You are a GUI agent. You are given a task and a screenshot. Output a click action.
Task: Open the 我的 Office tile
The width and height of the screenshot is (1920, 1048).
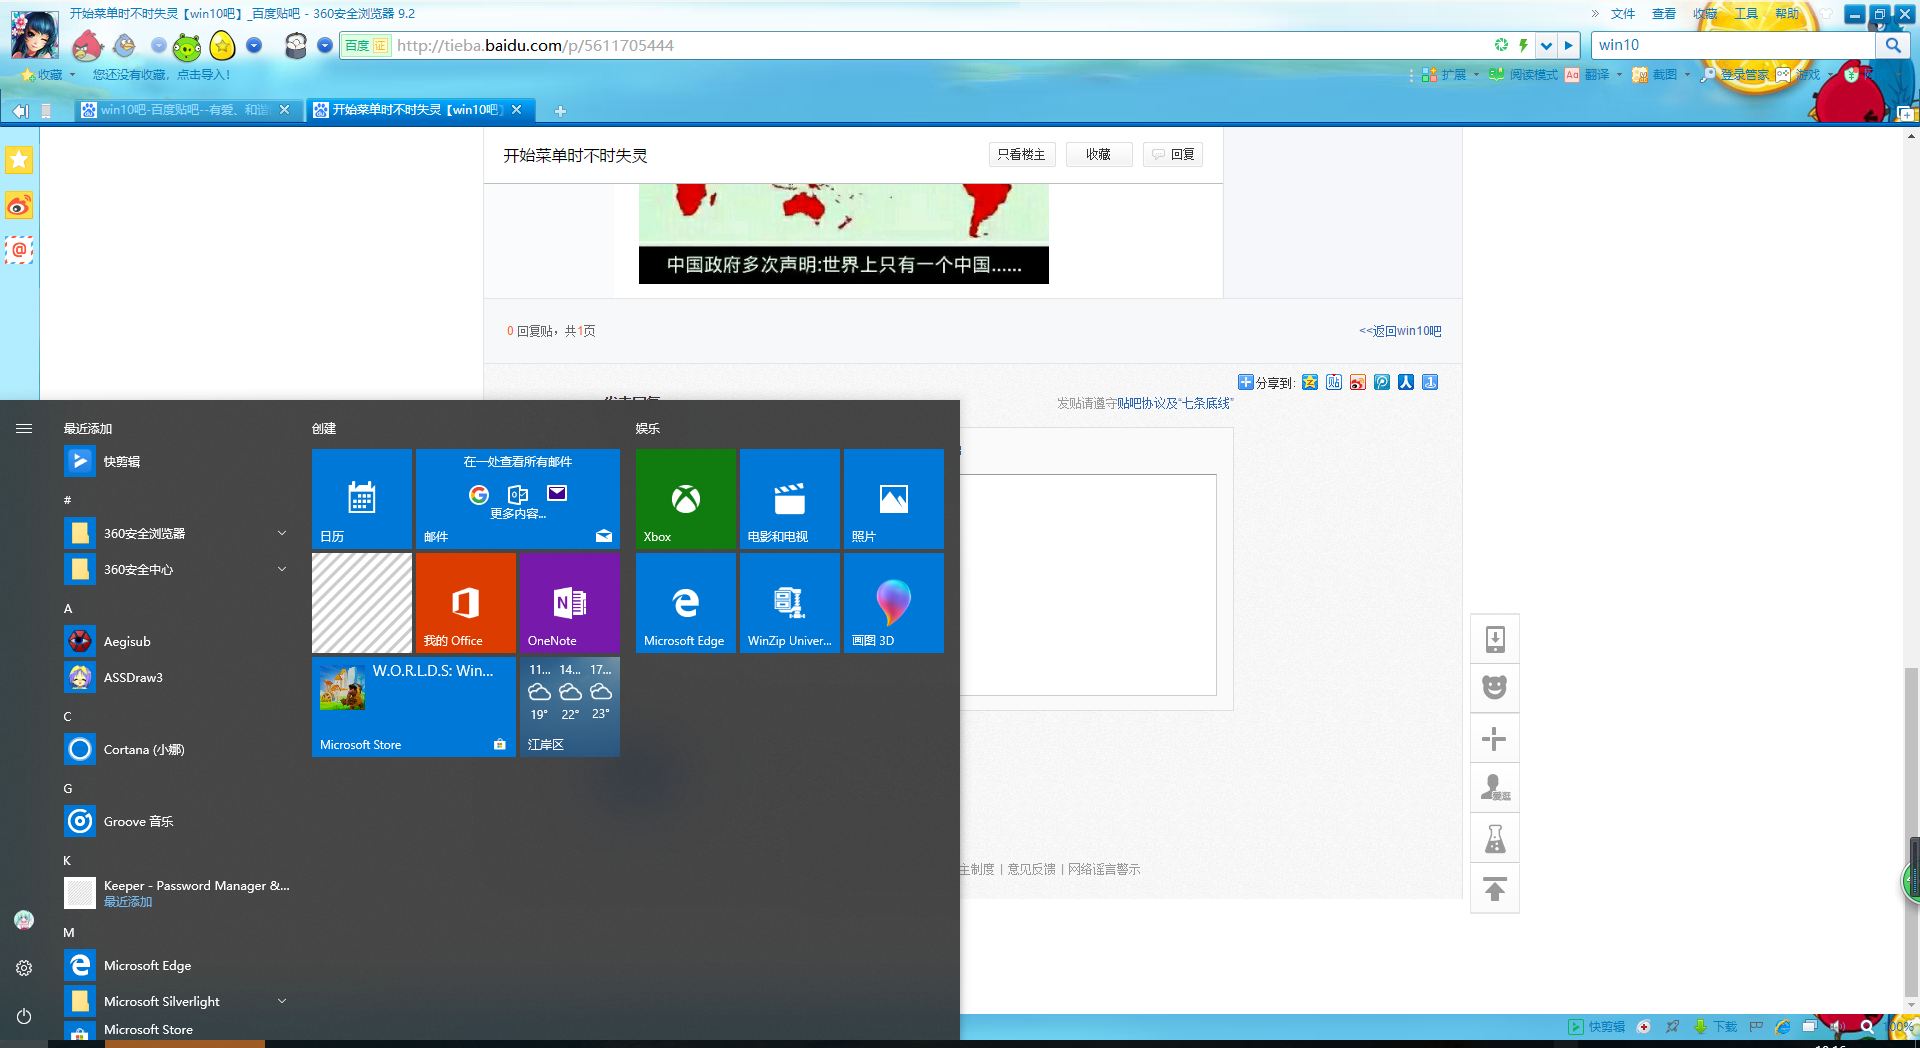466,603
